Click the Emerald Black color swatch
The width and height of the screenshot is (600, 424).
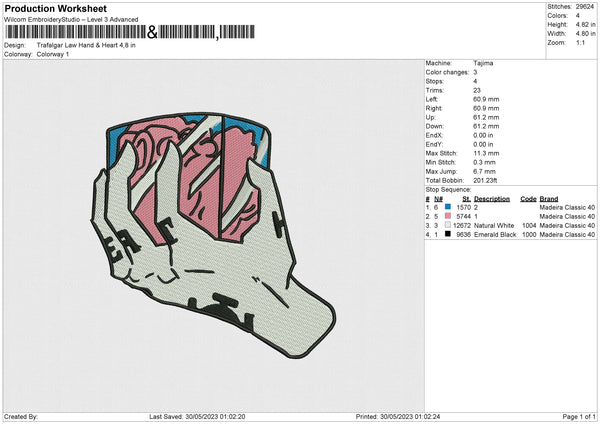[448, 234]
